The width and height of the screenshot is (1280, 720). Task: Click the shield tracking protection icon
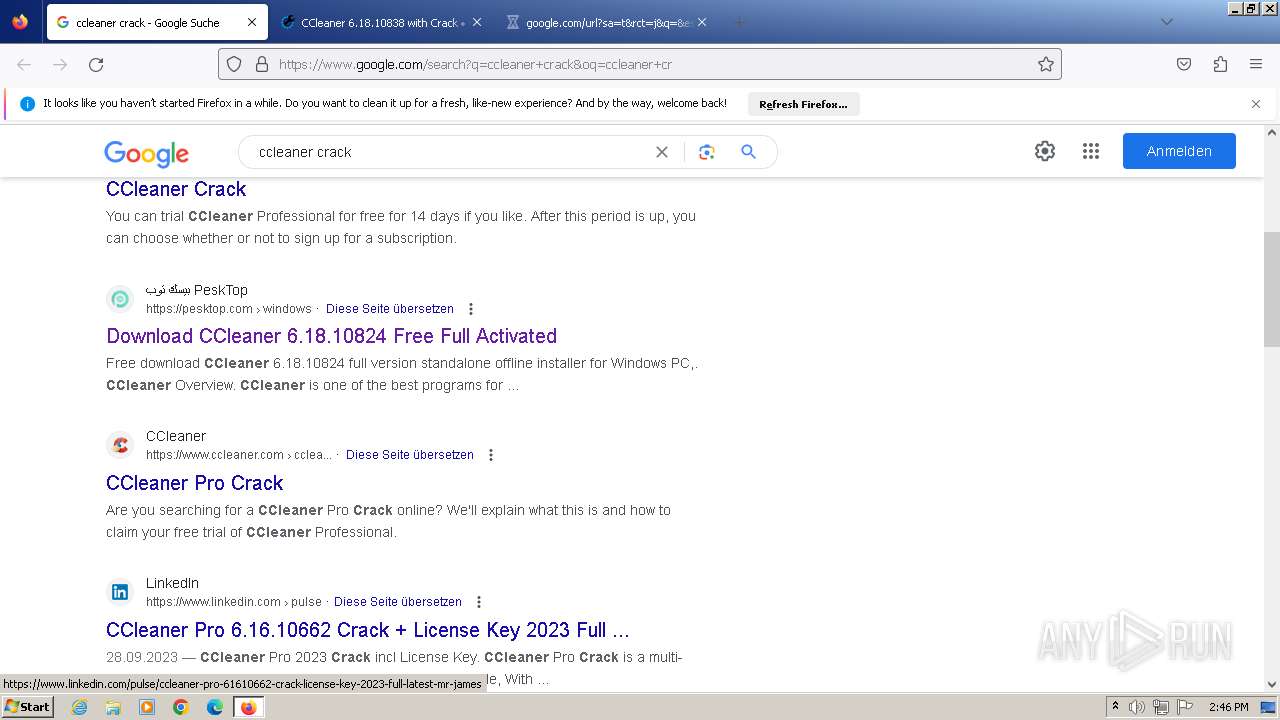234,64
